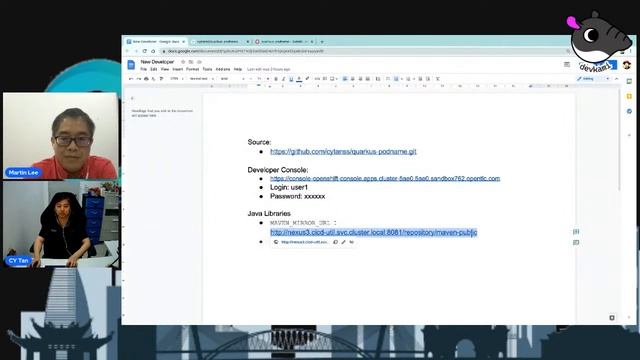Open the File menu

click(x=143, y=69)
